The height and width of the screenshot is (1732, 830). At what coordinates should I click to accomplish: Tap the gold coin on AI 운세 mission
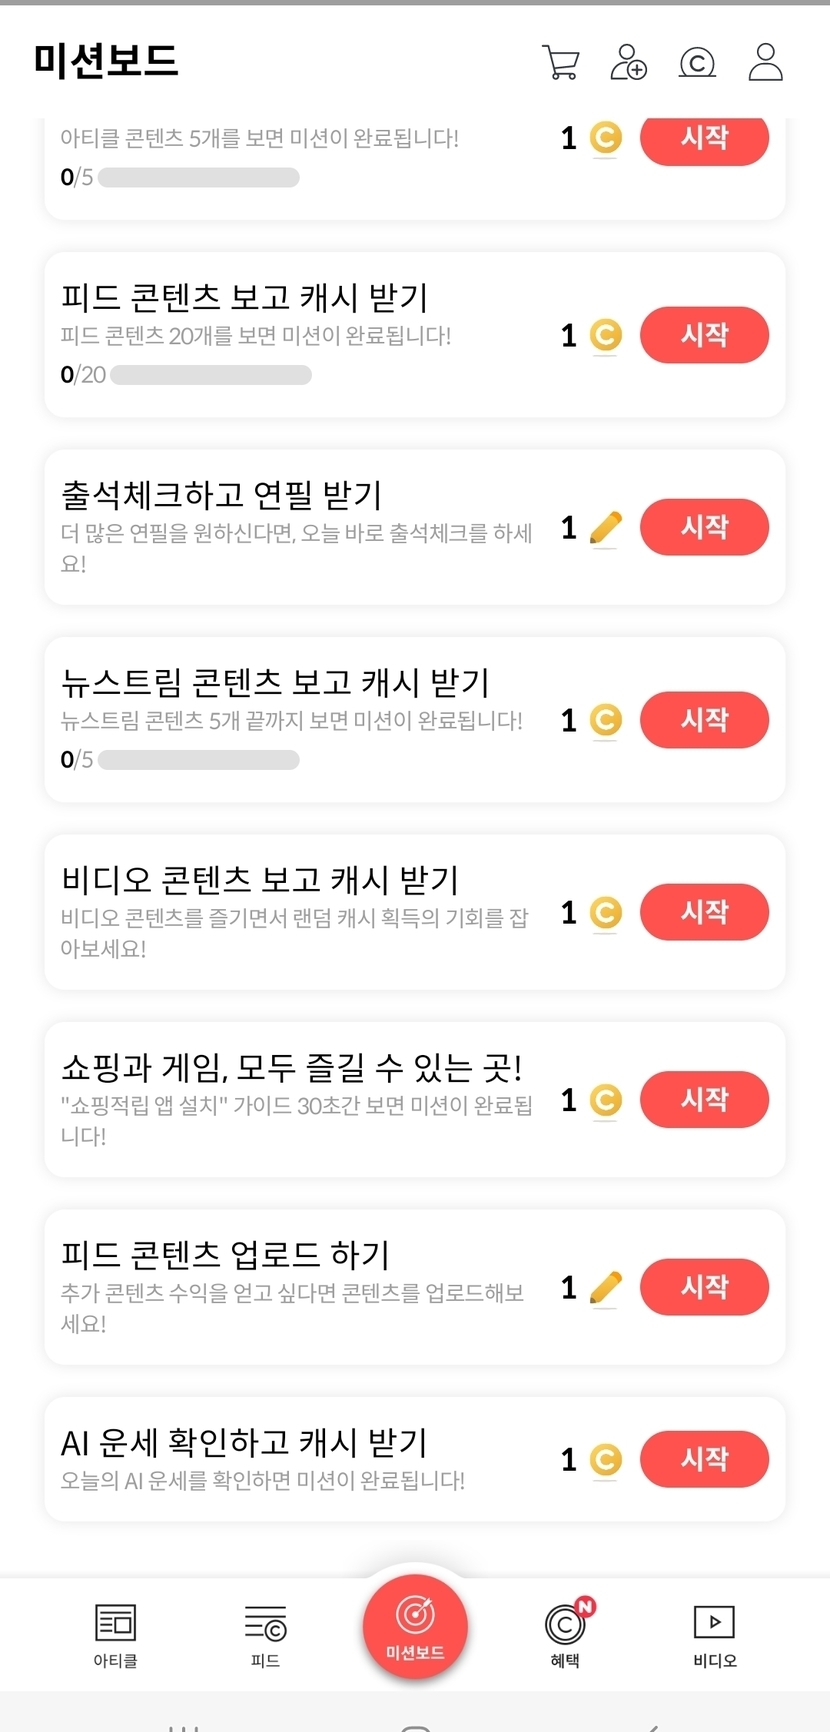click(x=605, y=1460)
